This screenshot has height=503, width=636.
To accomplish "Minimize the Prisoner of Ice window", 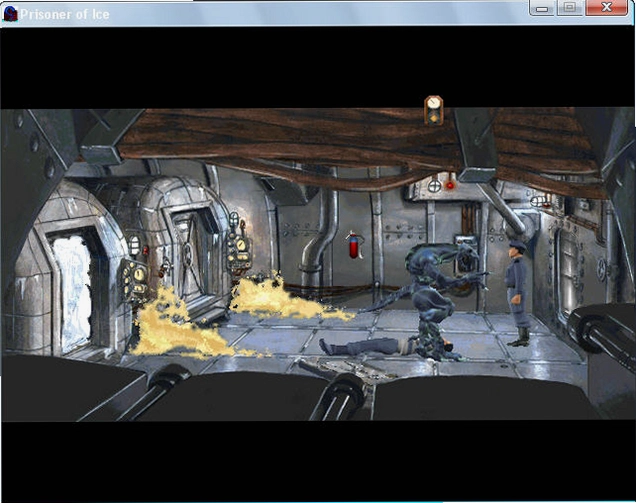I will tap(541, 8).
